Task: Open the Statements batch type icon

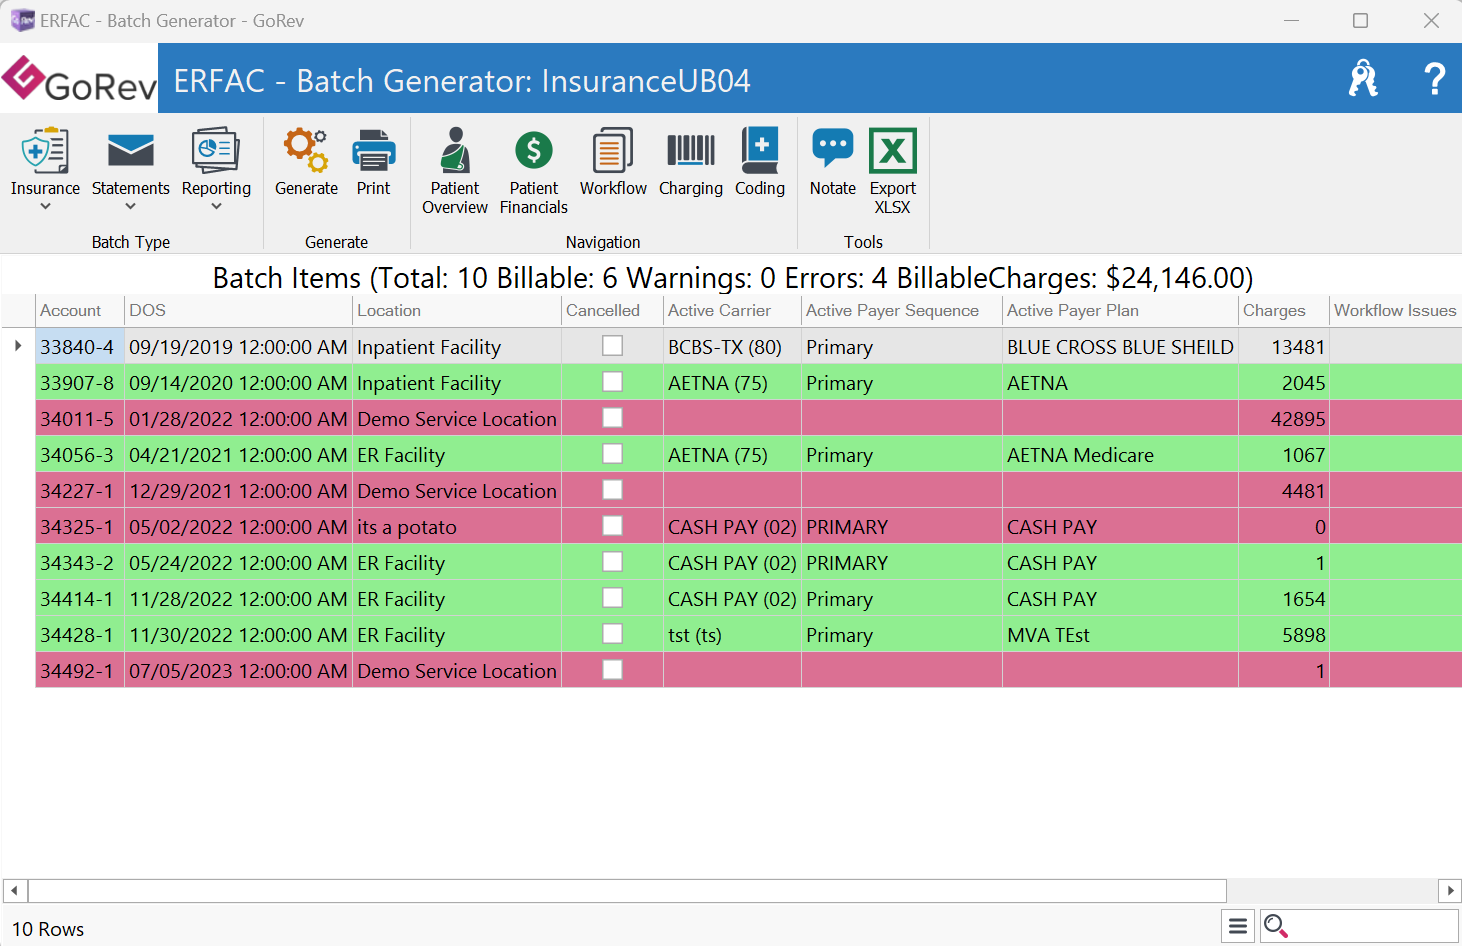Action: [130, 151]
